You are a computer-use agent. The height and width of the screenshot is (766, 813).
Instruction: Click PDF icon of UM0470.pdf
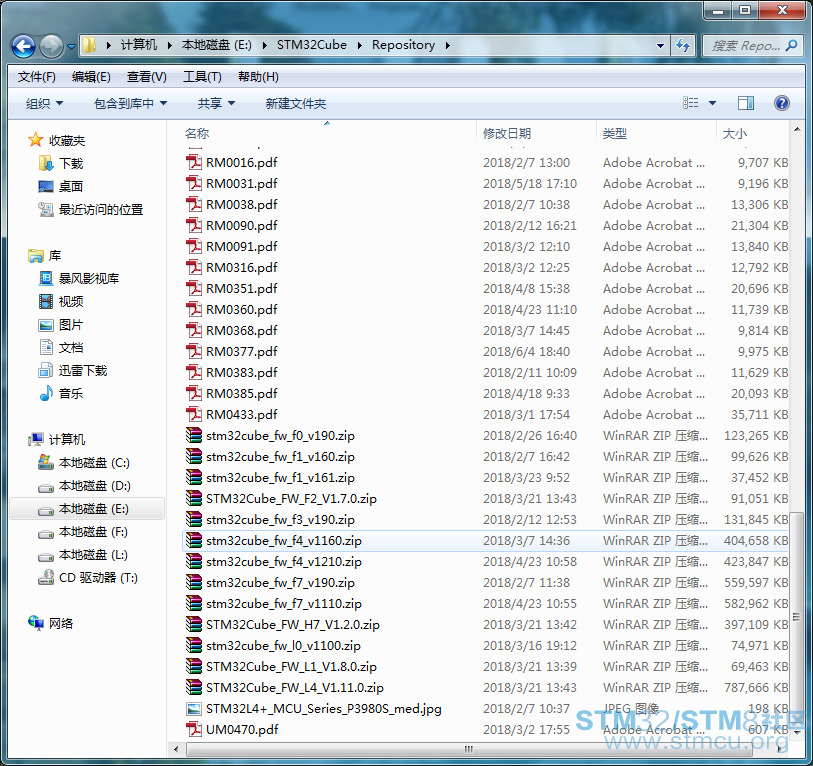pyautogui.click(x=194, y=730)
